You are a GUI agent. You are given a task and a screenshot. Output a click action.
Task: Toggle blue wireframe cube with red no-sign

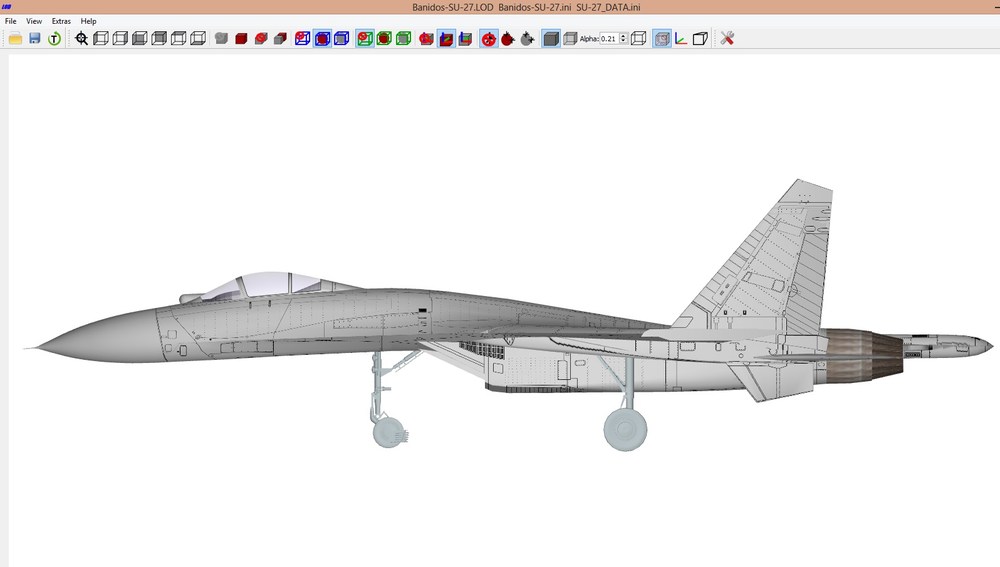(303, 38)
